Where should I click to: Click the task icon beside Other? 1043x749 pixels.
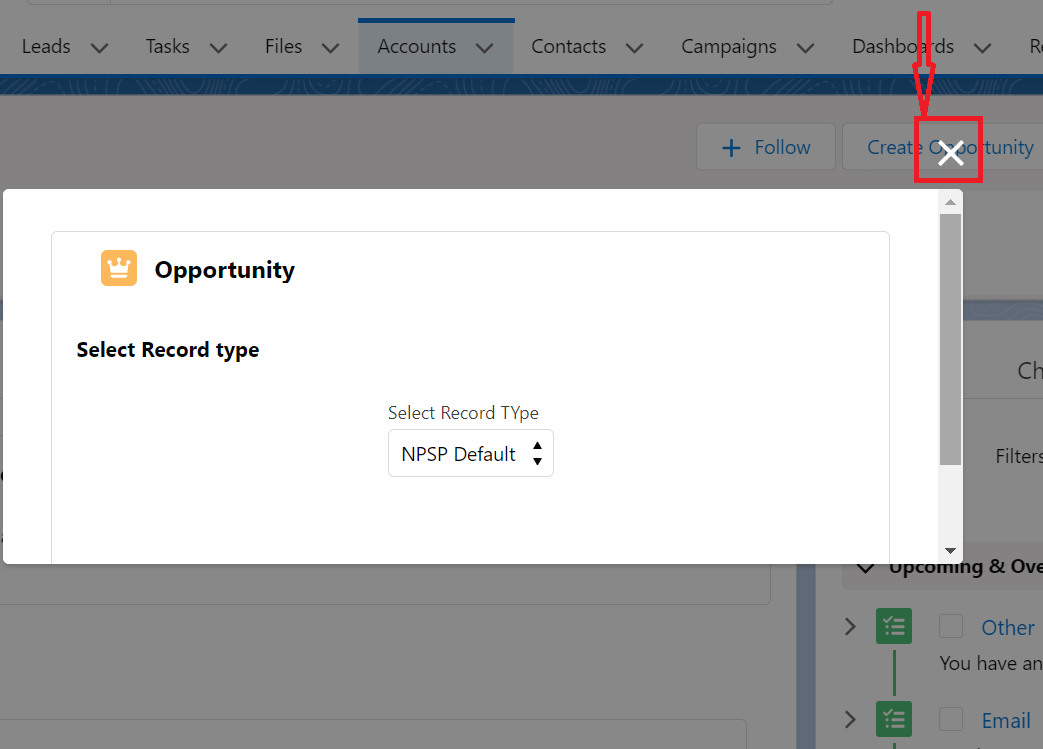(x=894, y=626)
